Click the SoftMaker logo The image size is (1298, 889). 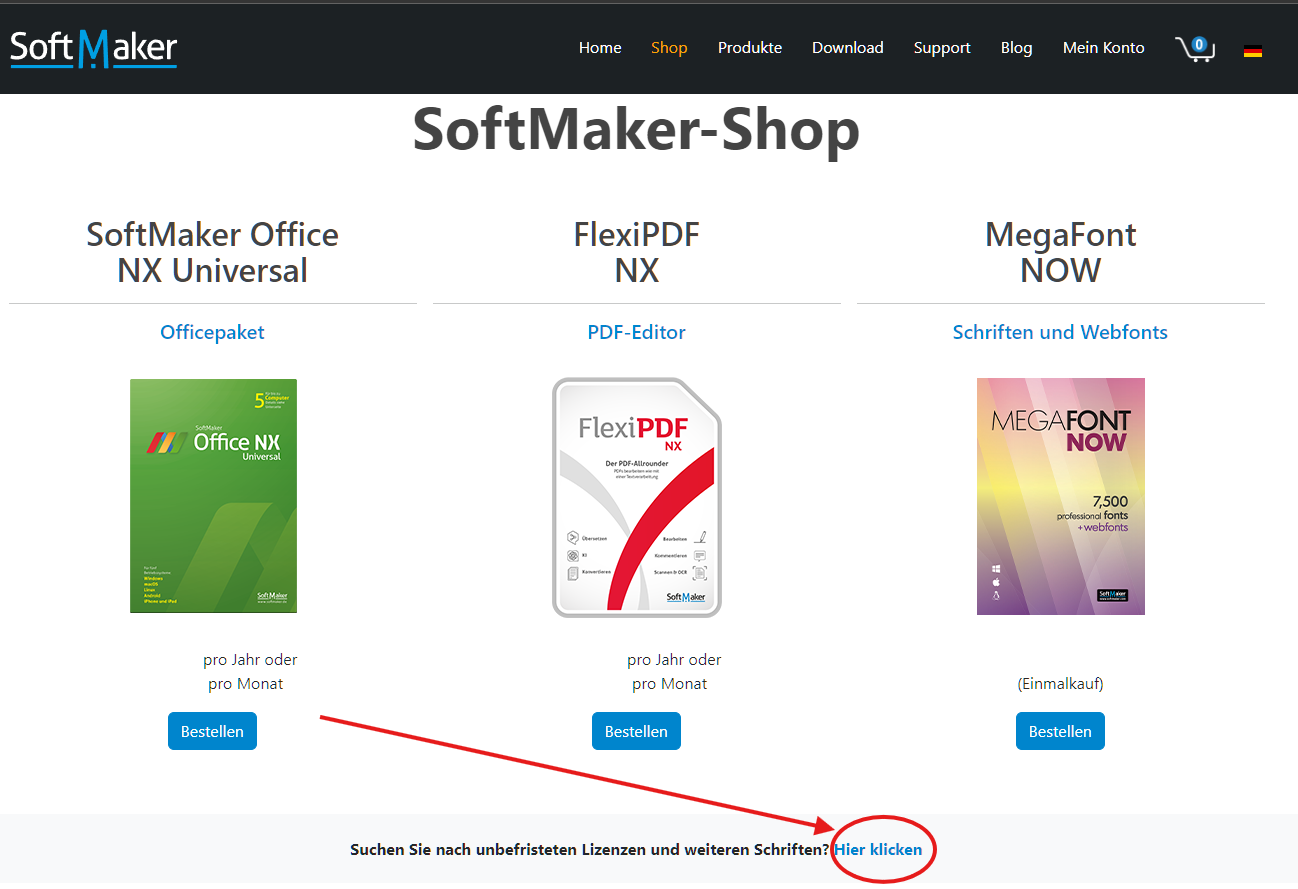click(x=94, y=48)
